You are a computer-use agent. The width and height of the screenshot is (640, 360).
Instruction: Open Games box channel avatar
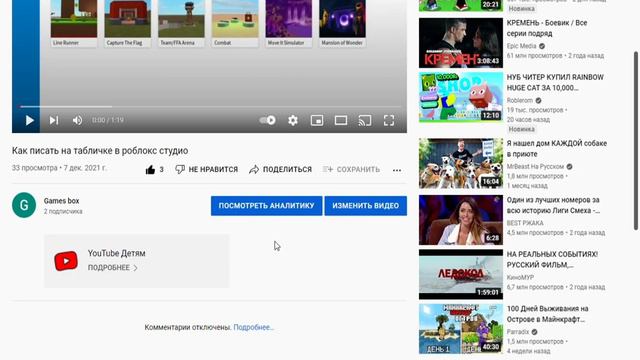click(24, 205)
